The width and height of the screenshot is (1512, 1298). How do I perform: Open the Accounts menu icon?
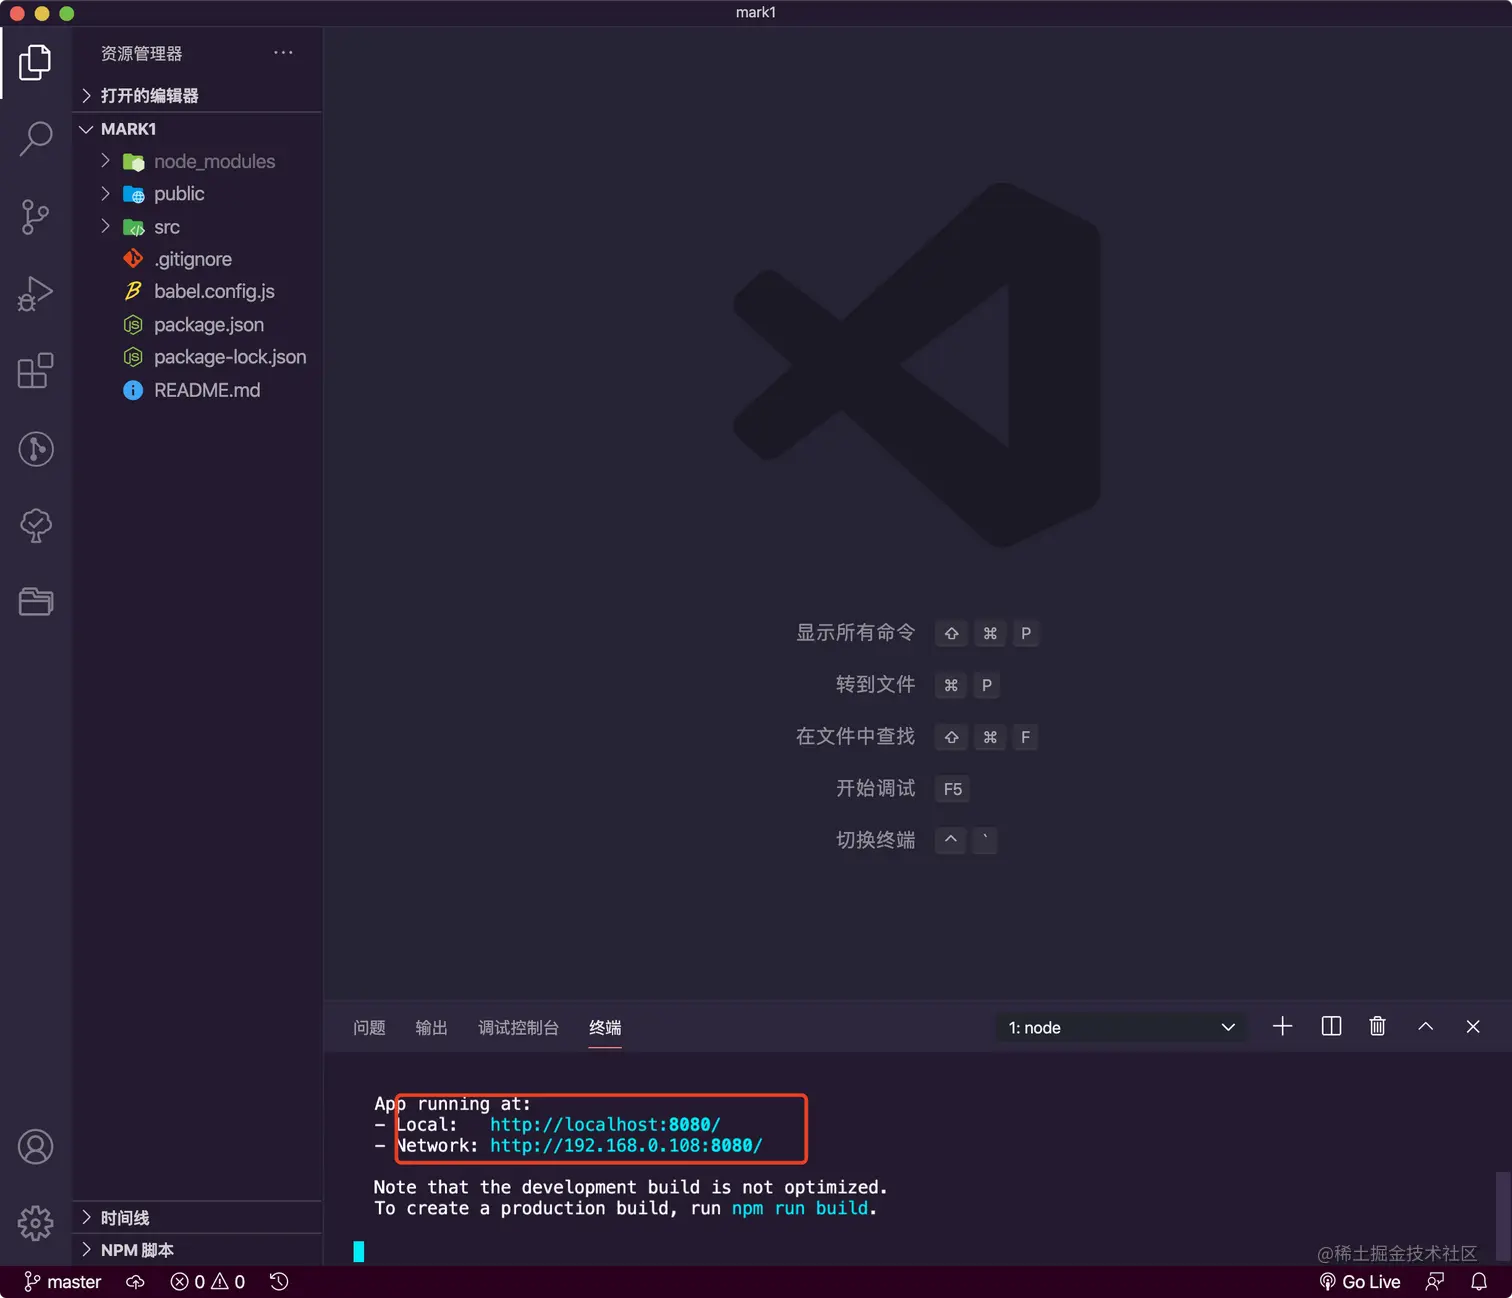35,1147
